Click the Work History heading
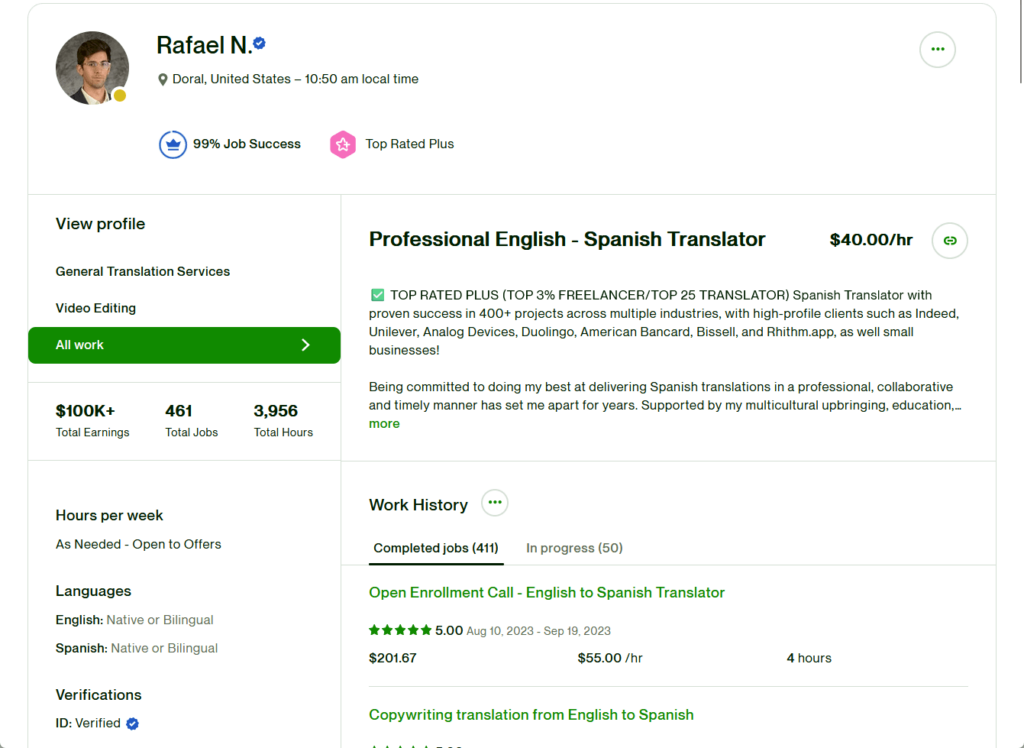Screen dimensions: 1024x748 pyautogui.click(x=418, y=505)
